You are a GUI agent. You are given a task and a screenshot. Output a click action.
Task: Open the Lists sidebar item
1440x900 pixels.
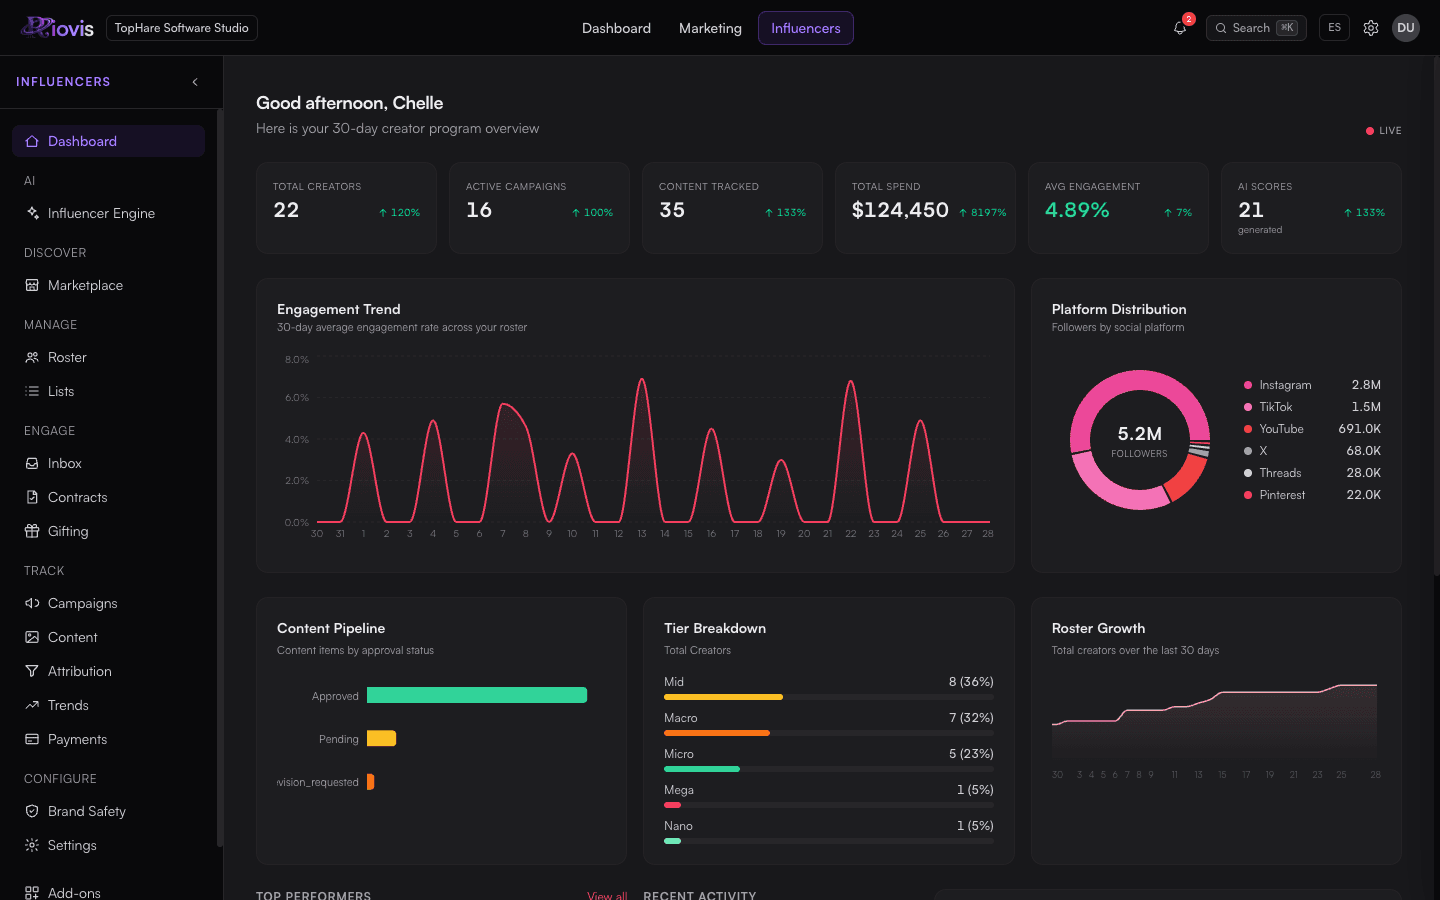pos(108,391)
